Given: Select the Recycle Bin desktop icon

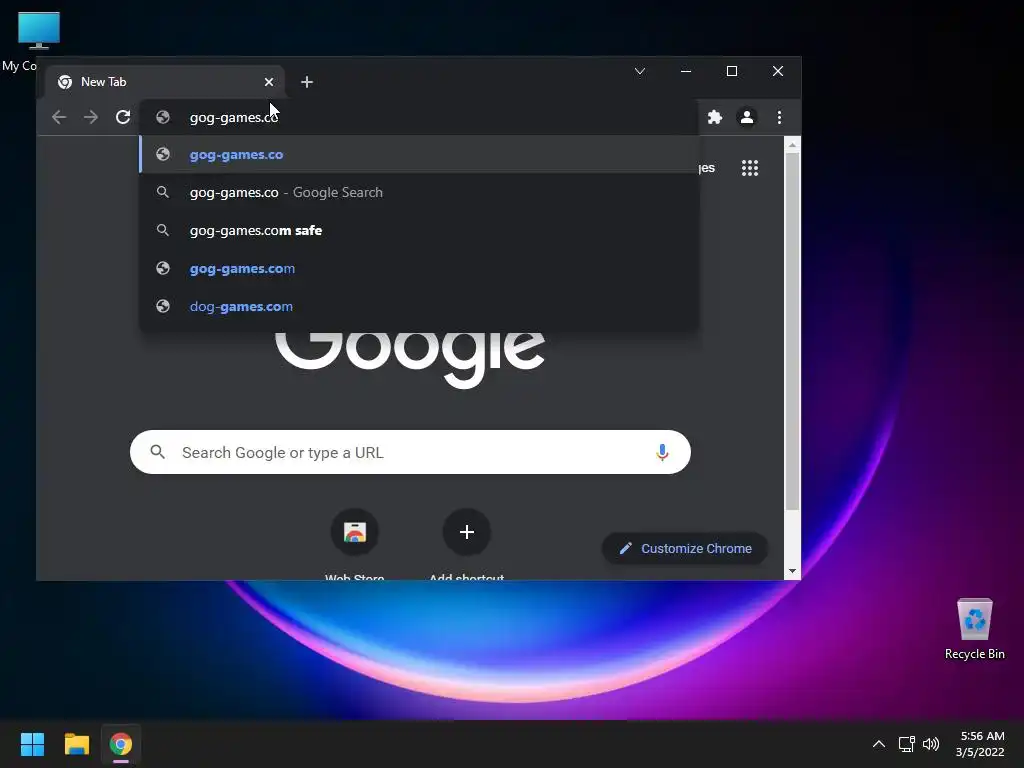Looking at the screenshot, I should coord(974,629).
